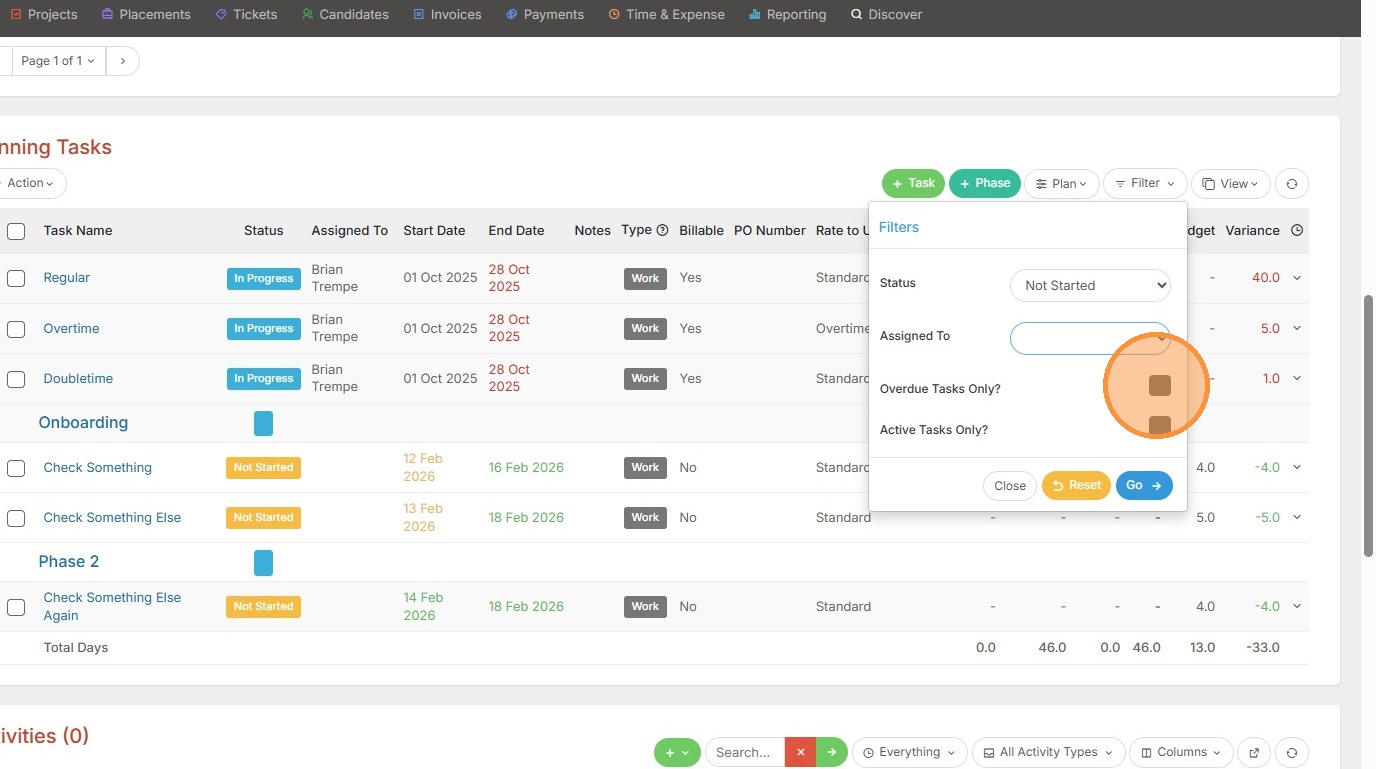Open activities in a pop-out window

point(1254,752)
